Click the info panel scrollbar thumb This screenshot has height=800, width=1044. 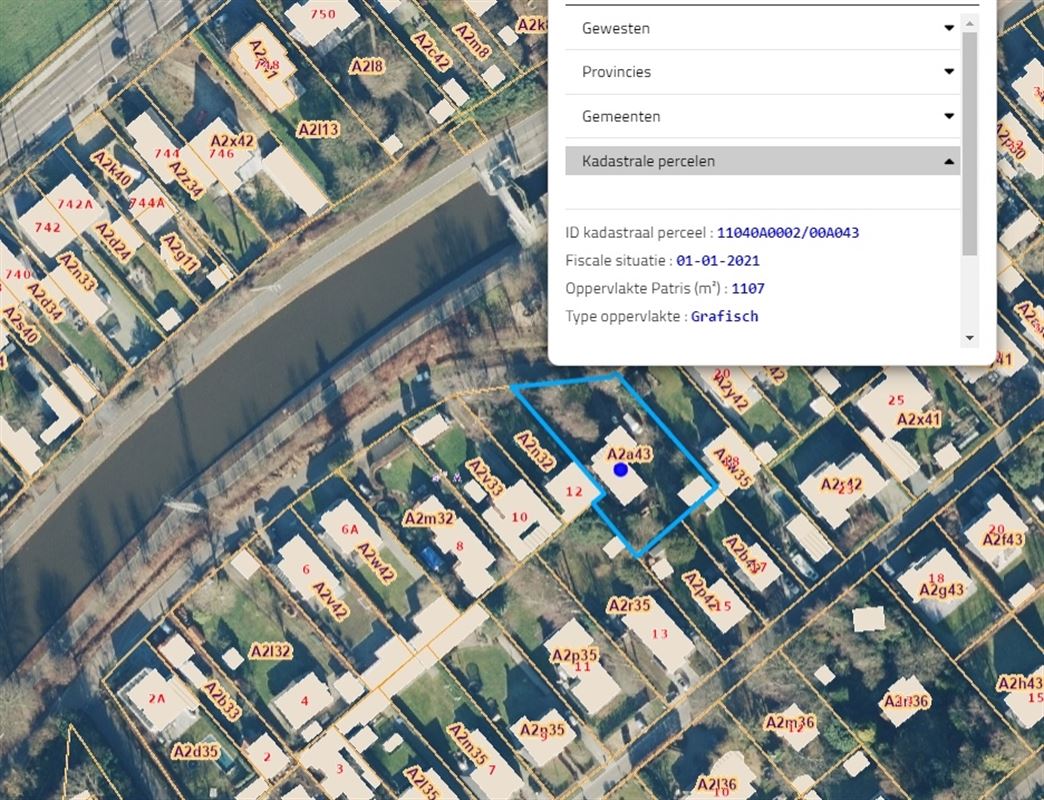(968, 140)
